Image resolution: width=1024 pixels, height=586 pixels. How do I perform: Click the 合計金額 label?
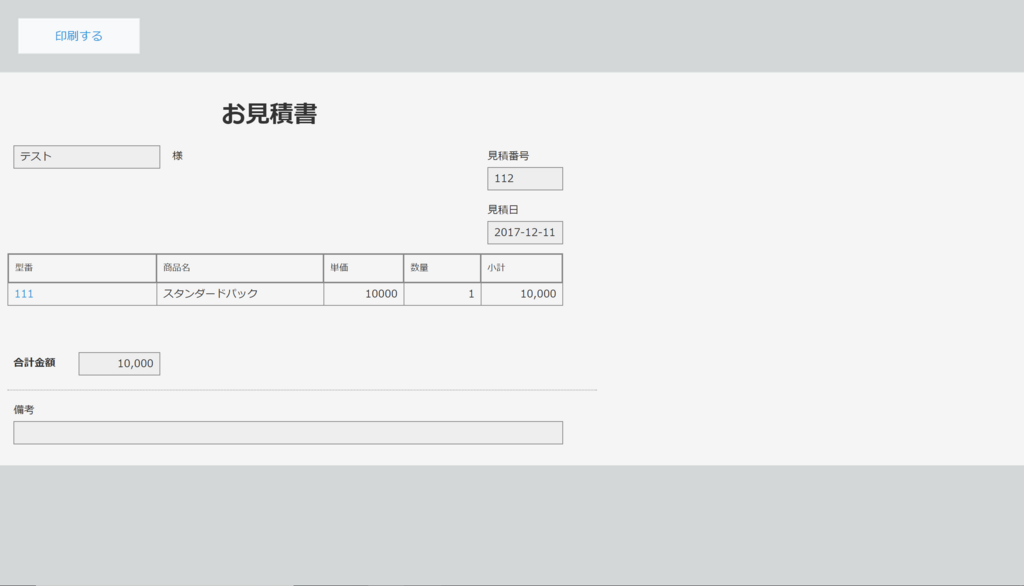tap(35, 363)
